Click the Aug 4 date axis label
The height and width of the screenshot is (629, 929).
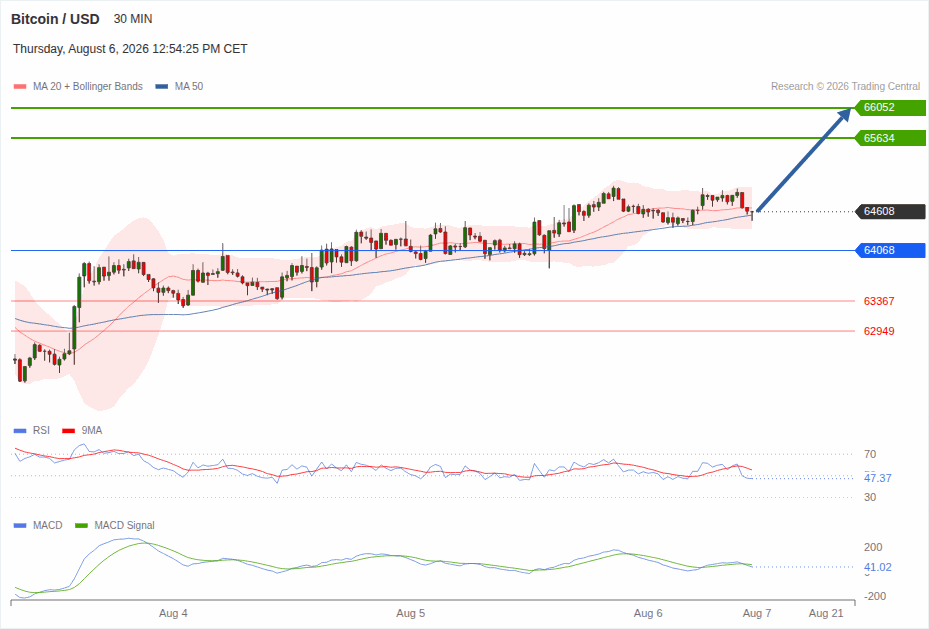tap(173, 613)
